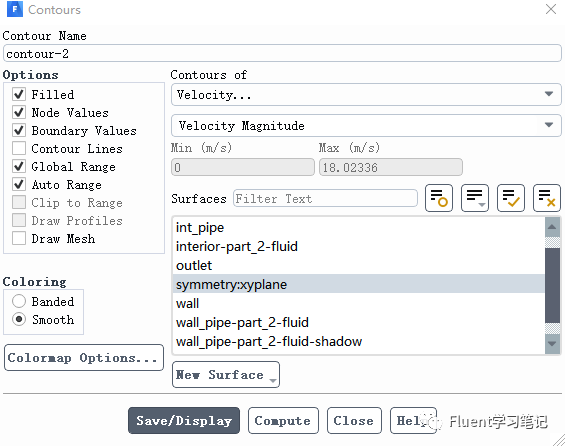Screen dimensions: 565x446
Task: Click the toggle tree view surfaces icon
Action: (439, 198)
